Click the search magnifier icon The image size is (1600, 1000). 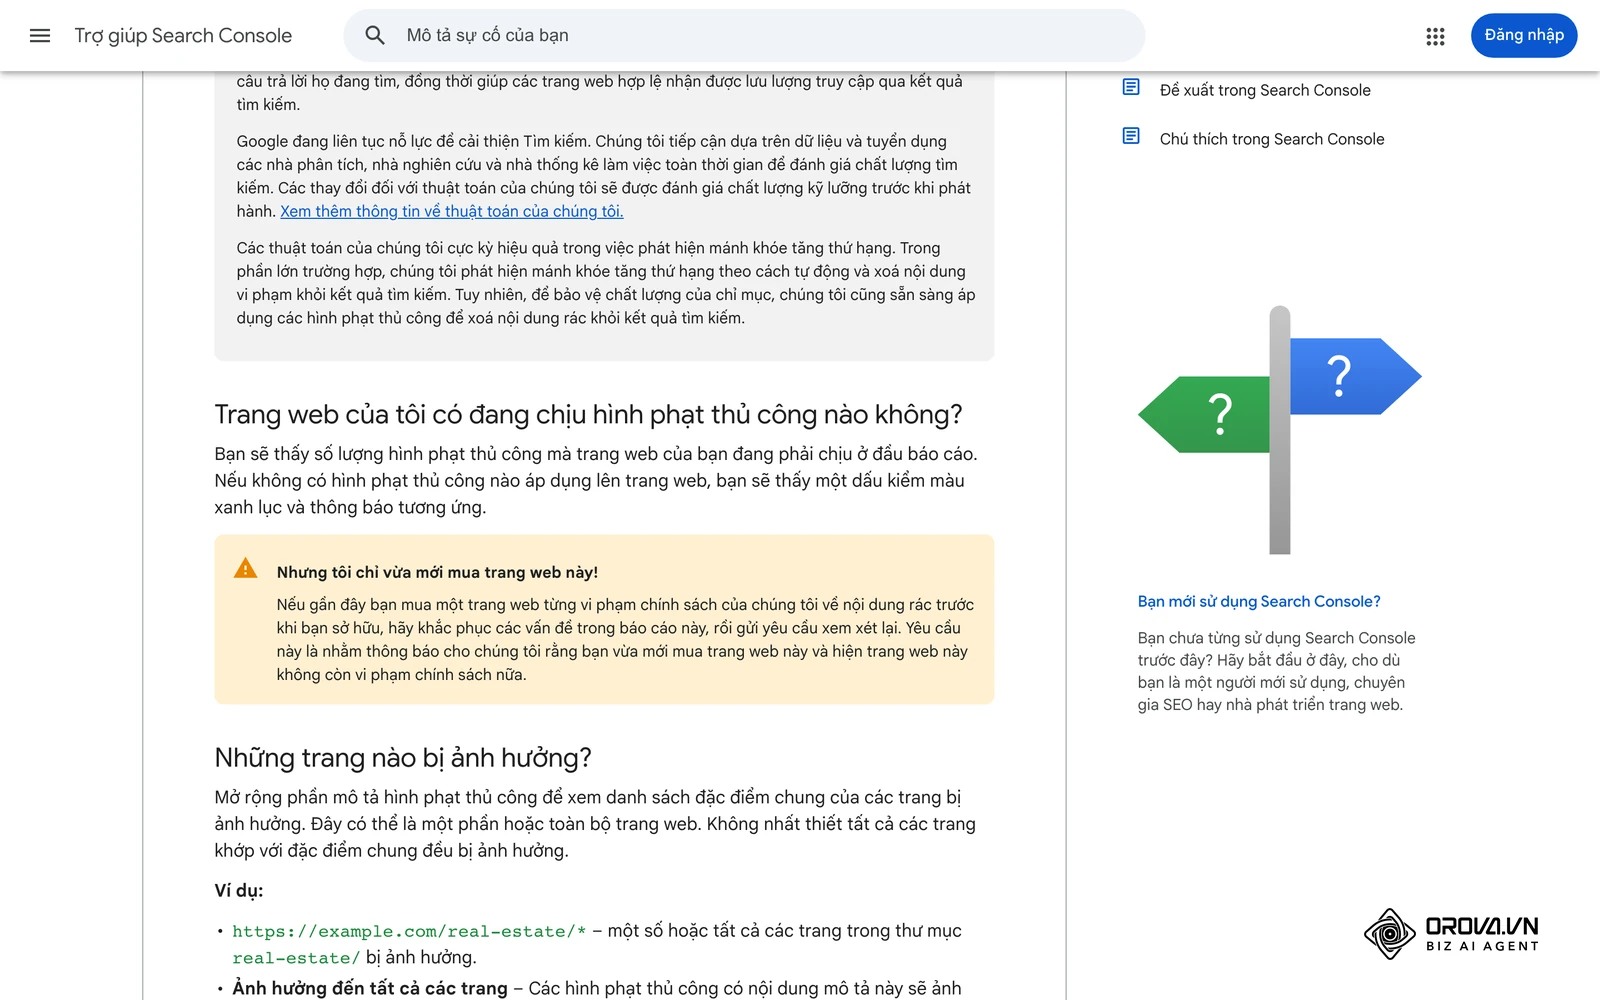[375, 36]
